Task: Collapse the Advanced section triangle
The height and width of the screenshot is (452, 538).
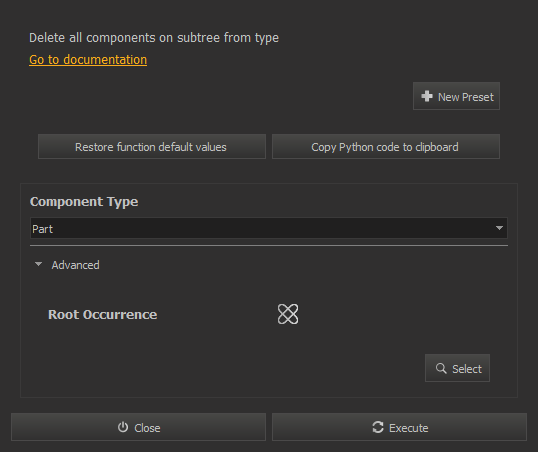Action: (38, 264)
